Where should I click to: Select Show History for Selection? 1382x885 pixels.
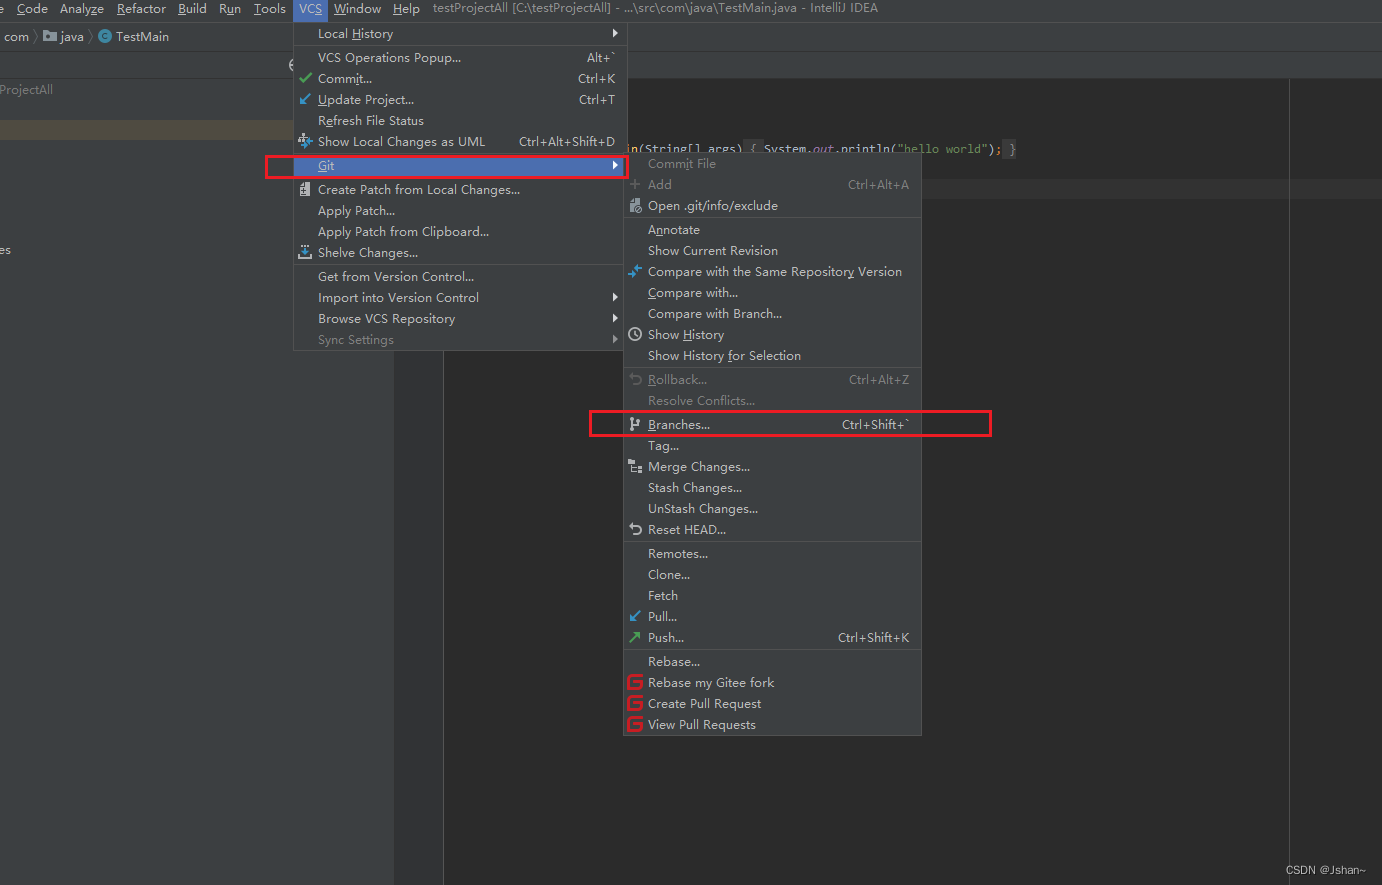click(772, 355)
